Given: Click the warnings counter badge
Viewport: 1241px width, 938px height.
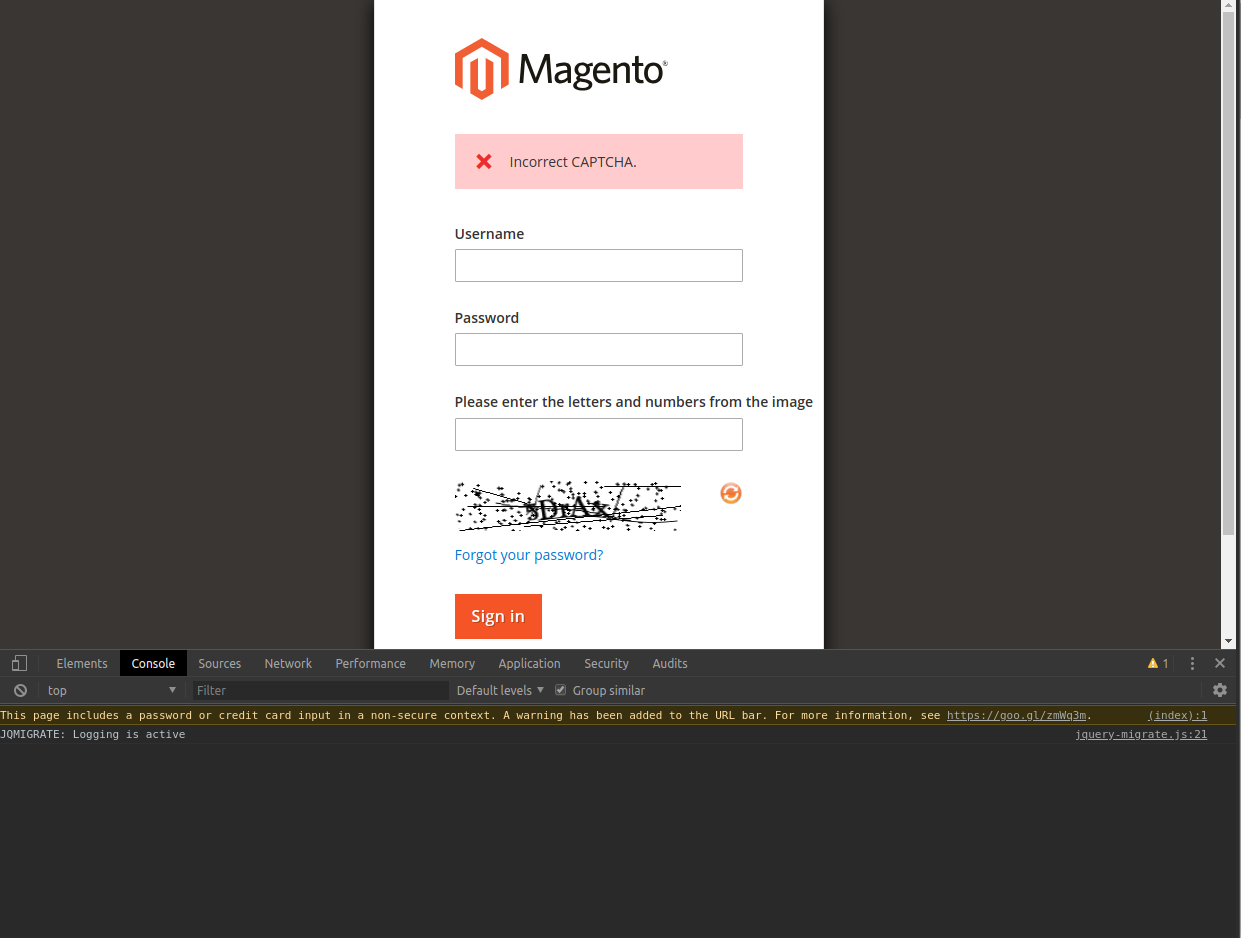Looking at the screenshot, I should click(1157, 663).
